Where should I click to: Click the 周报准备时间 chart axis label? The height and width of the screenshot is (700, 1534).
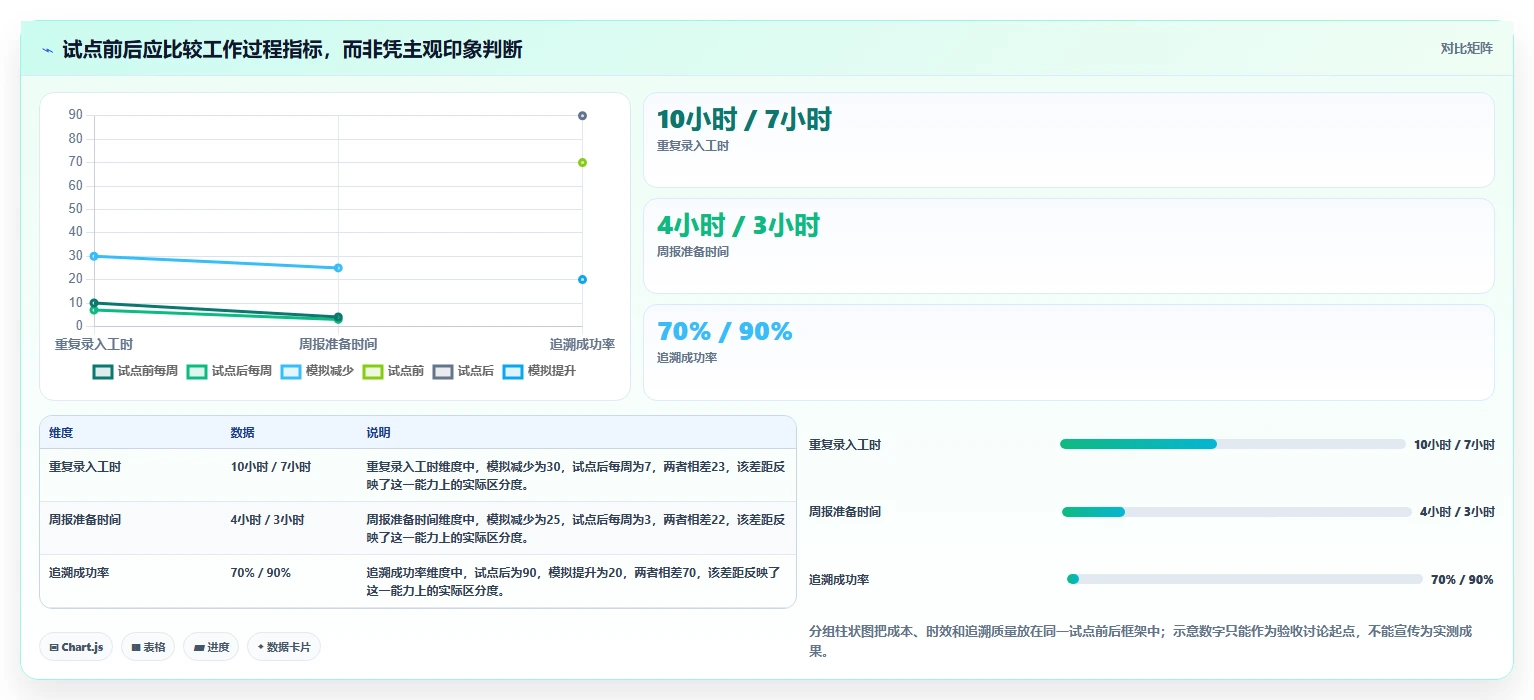338,344
